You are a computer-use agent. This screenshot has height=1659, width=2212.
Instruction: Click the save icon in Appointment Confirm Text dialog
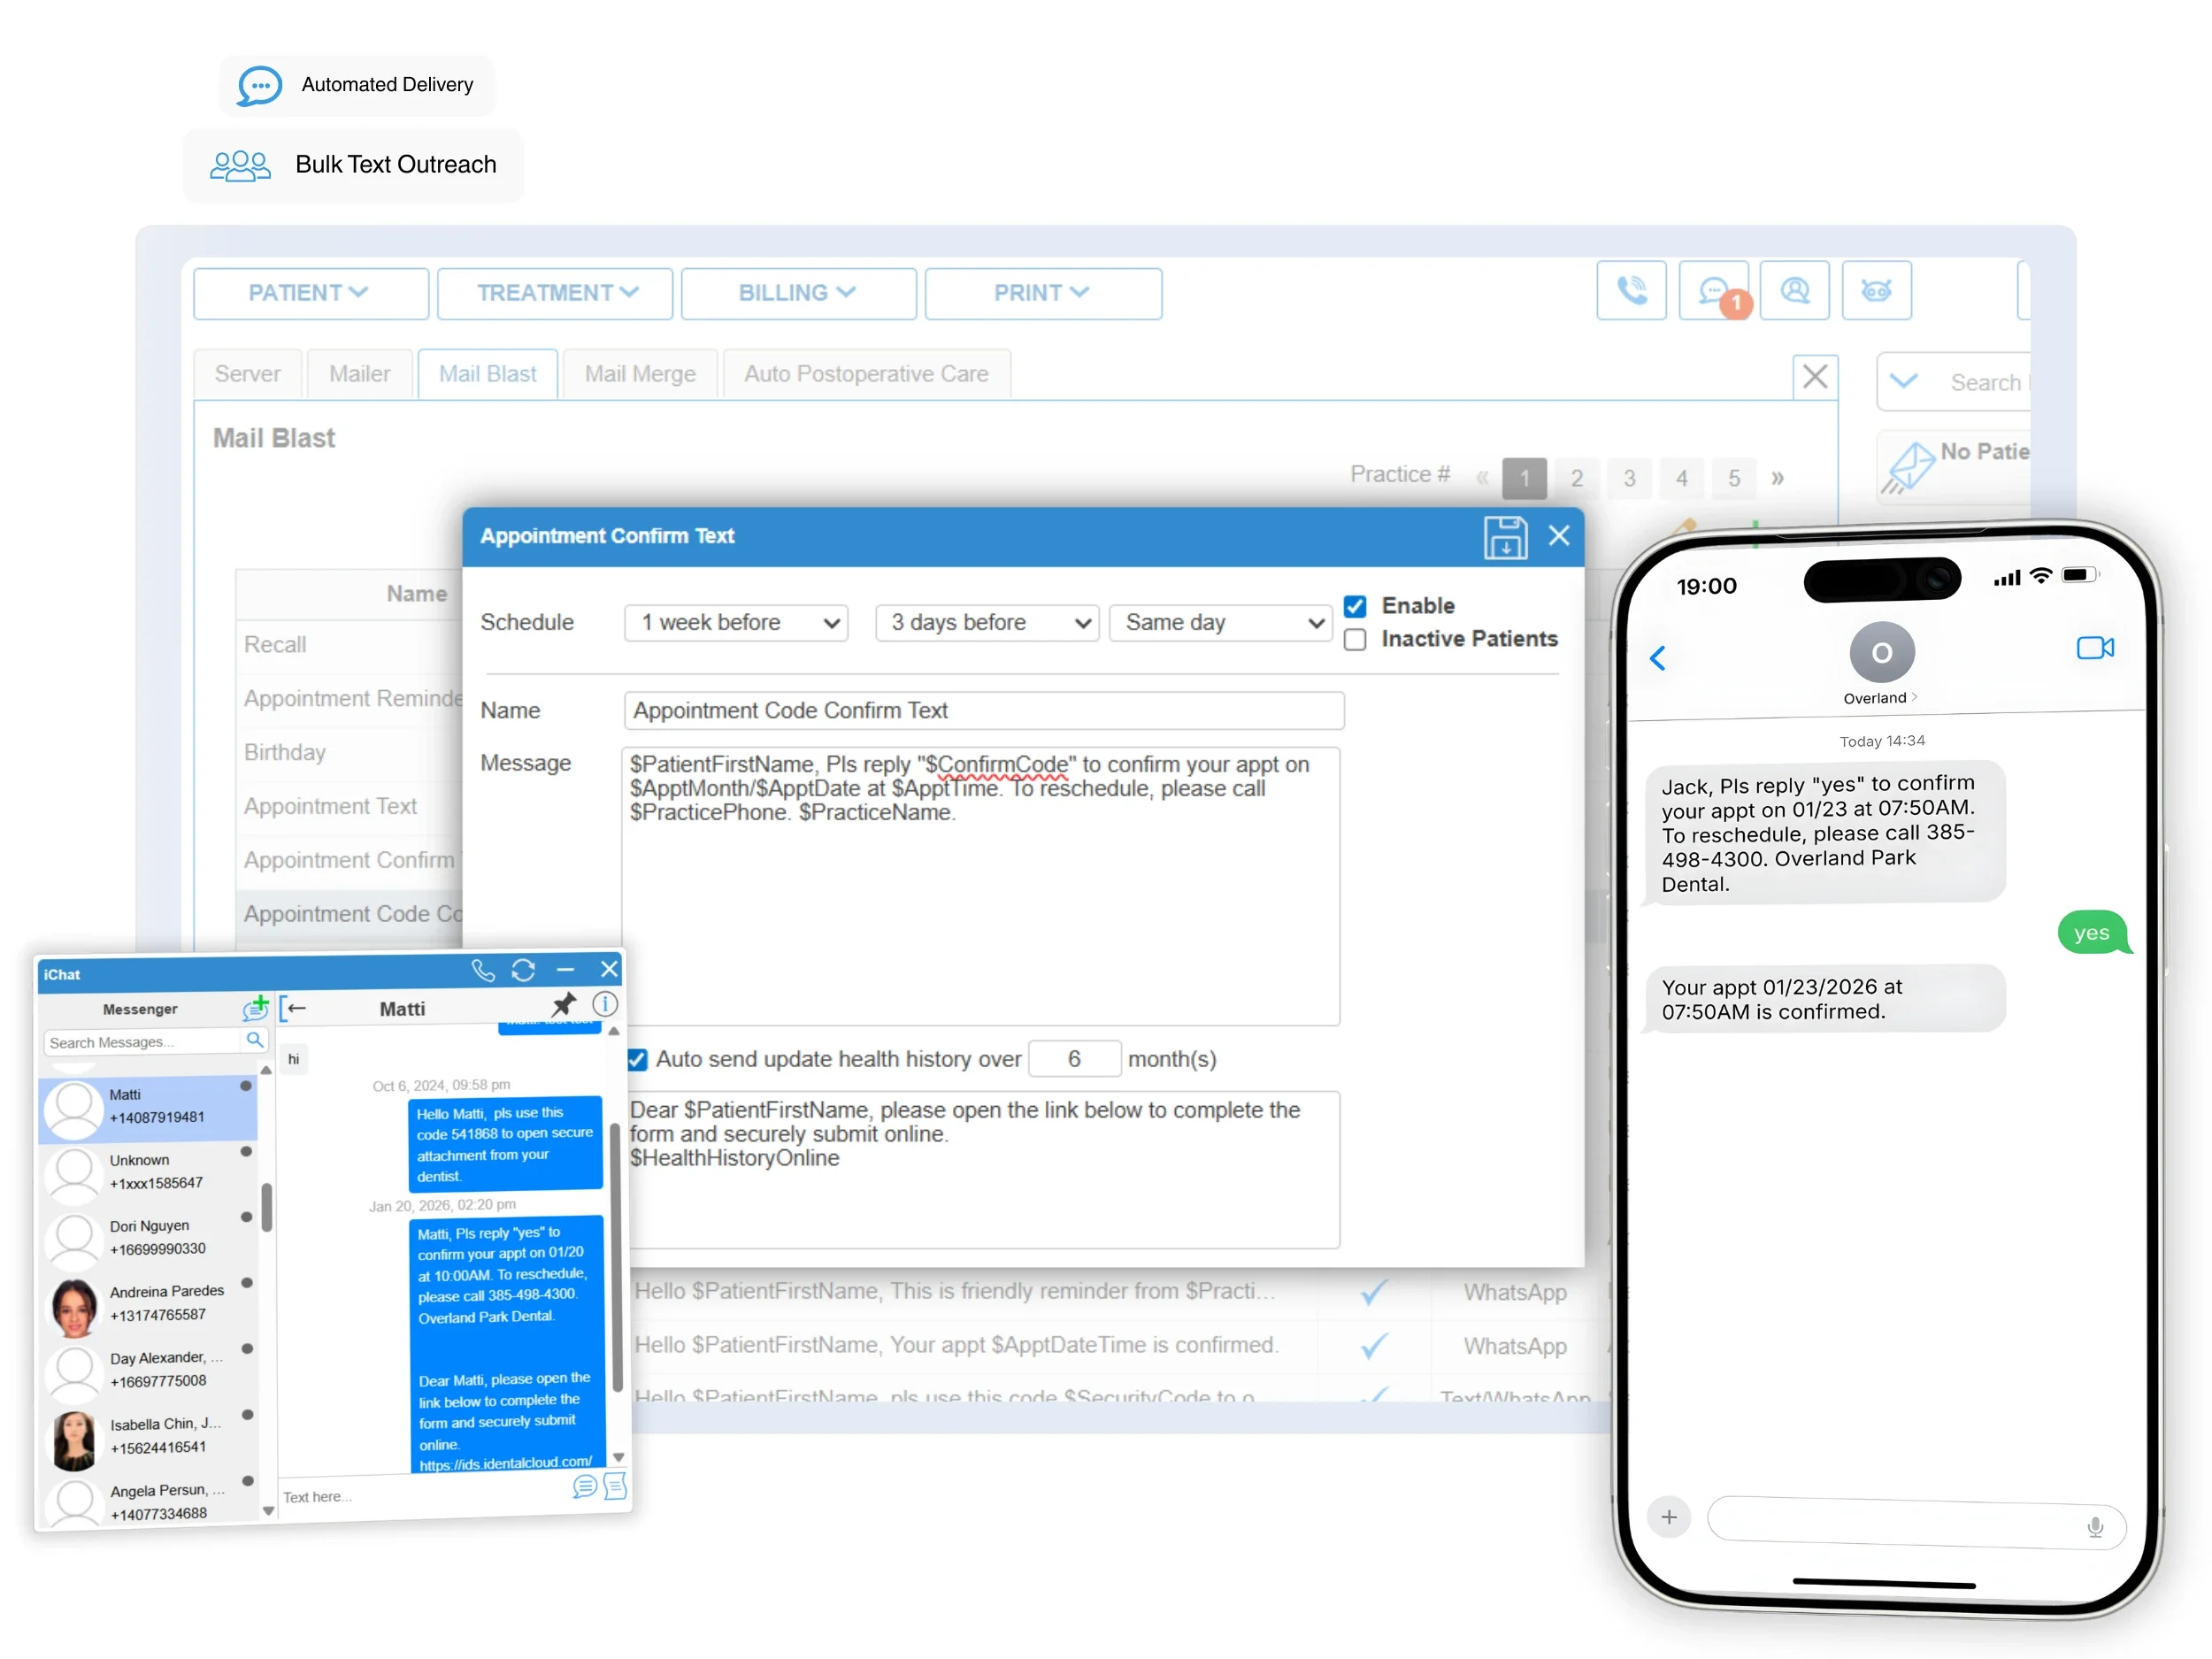(1504, 537)
